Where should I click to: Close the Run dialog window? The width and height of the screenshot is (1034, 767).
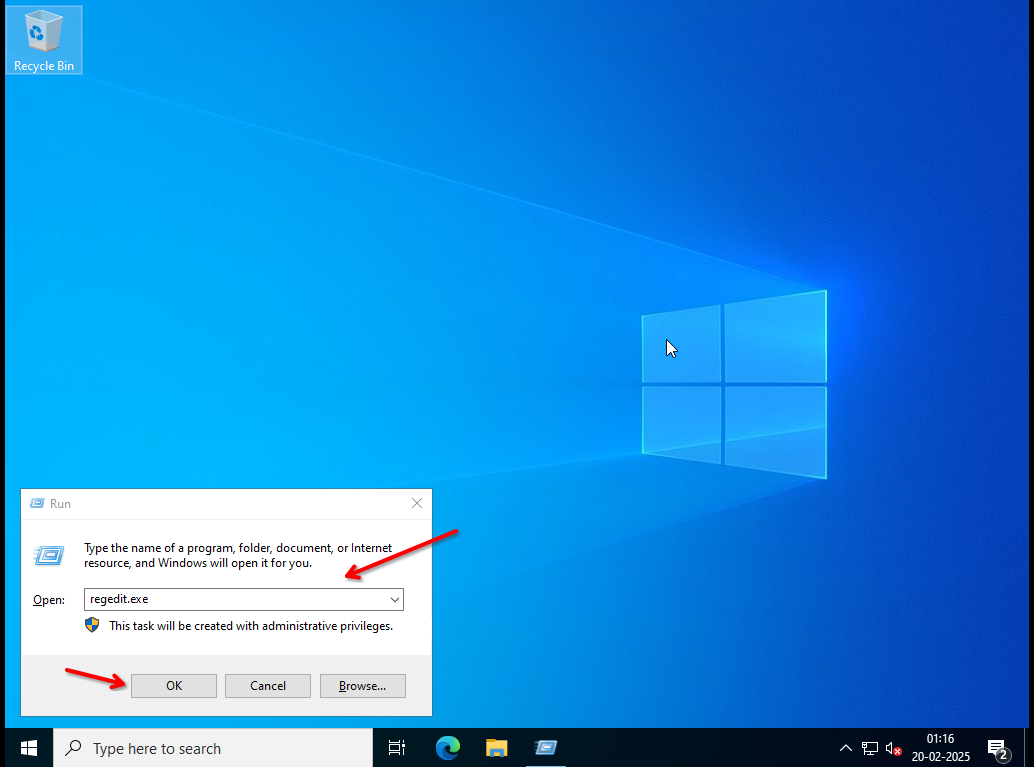coord(416,504)
